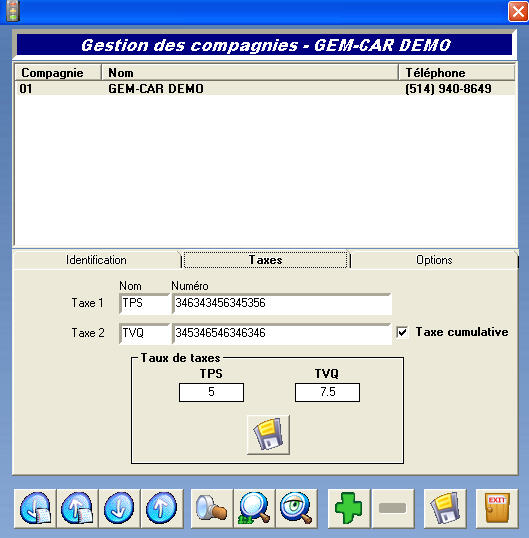Screen dimensions: 529x538
Task: Click the Taxe 2 name field TVQ
Action: point(144,333)
